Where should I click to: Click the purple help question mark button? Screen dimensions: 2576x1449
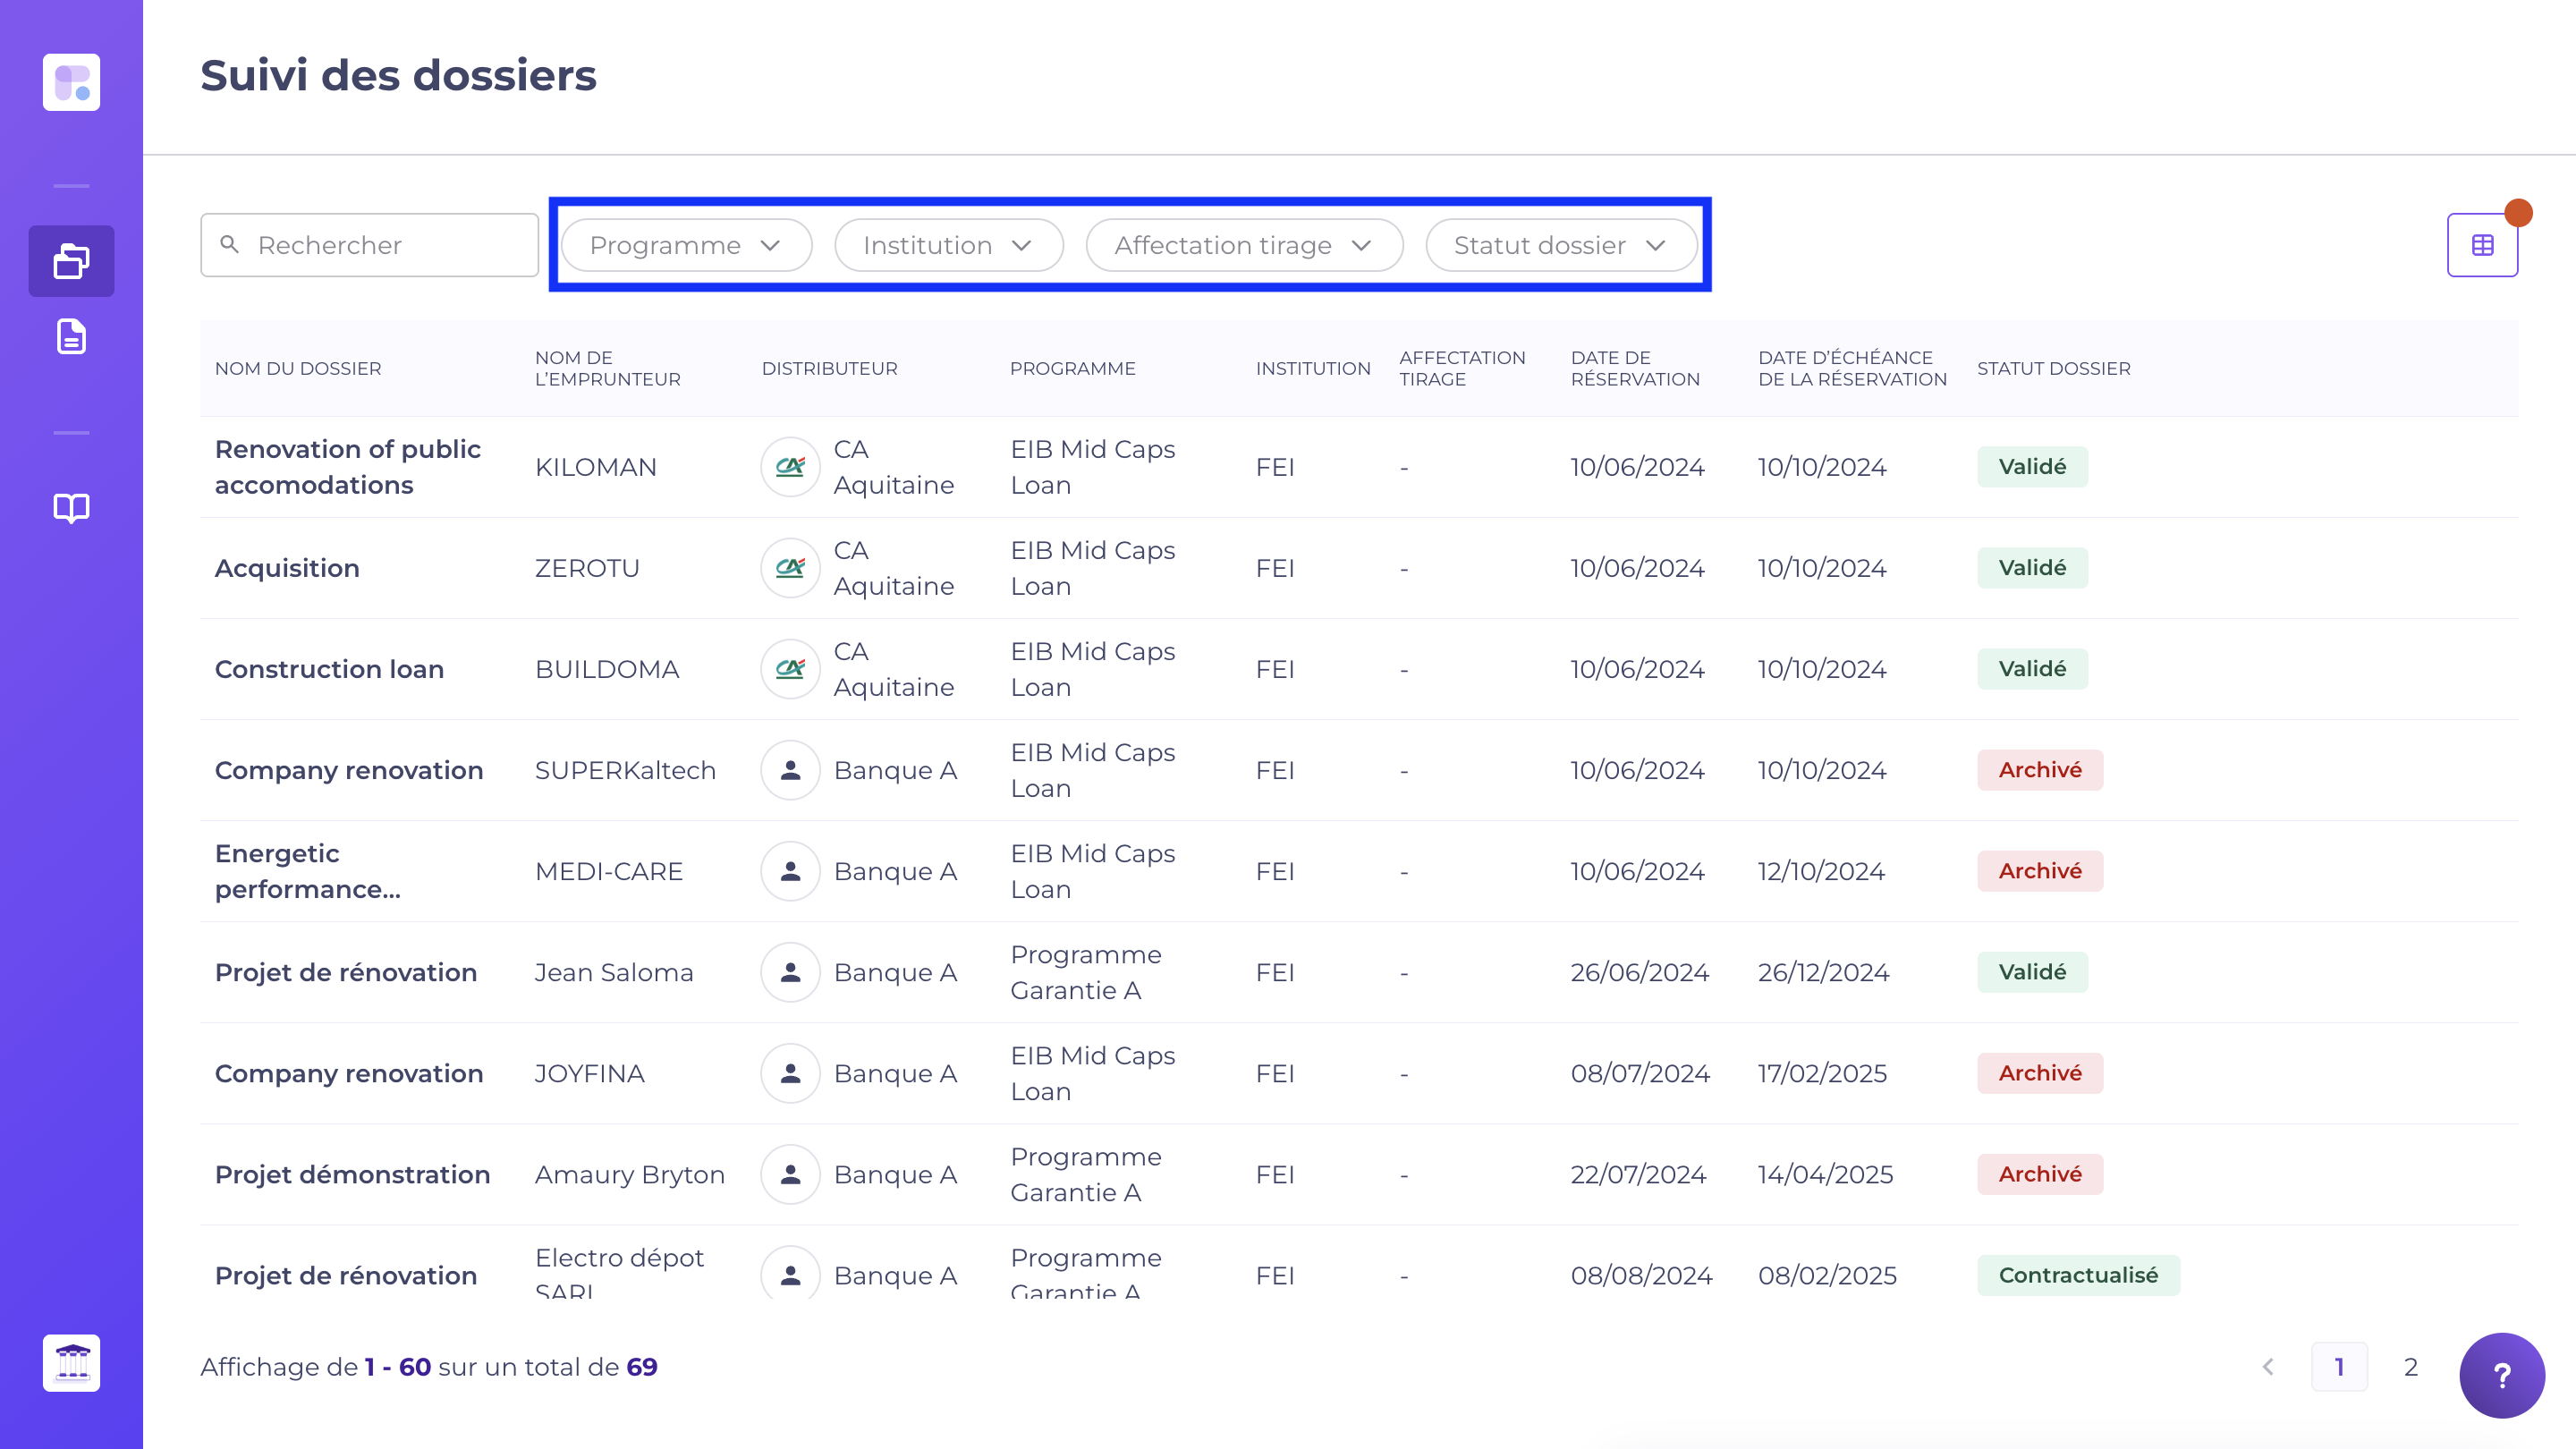click(x=2501, y=1375)
